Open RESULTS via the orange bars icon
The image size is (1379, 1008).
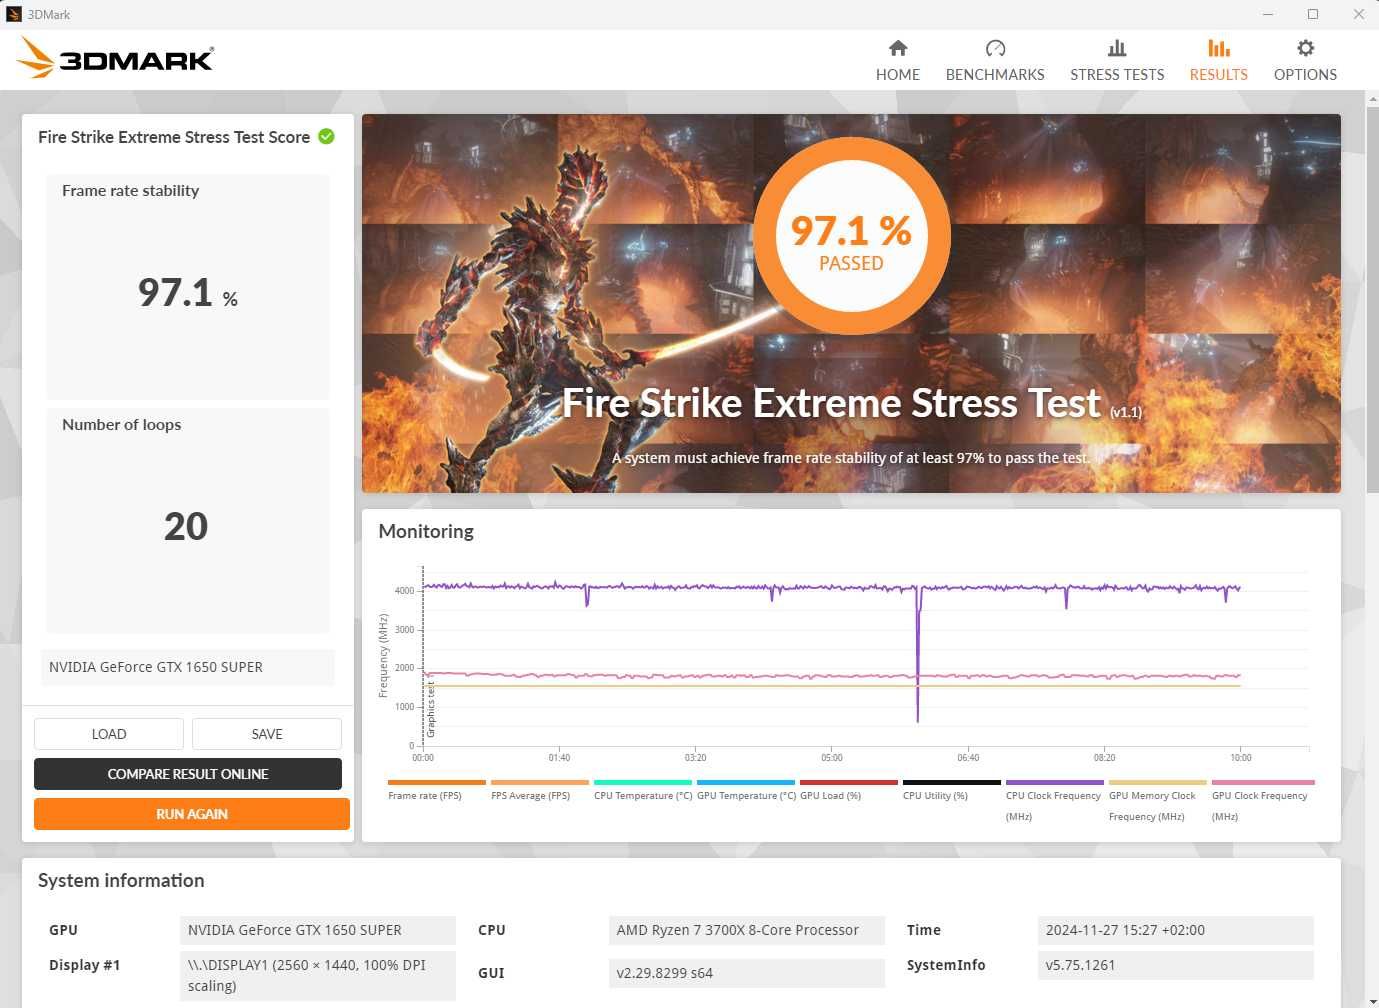click(1218, 48)
